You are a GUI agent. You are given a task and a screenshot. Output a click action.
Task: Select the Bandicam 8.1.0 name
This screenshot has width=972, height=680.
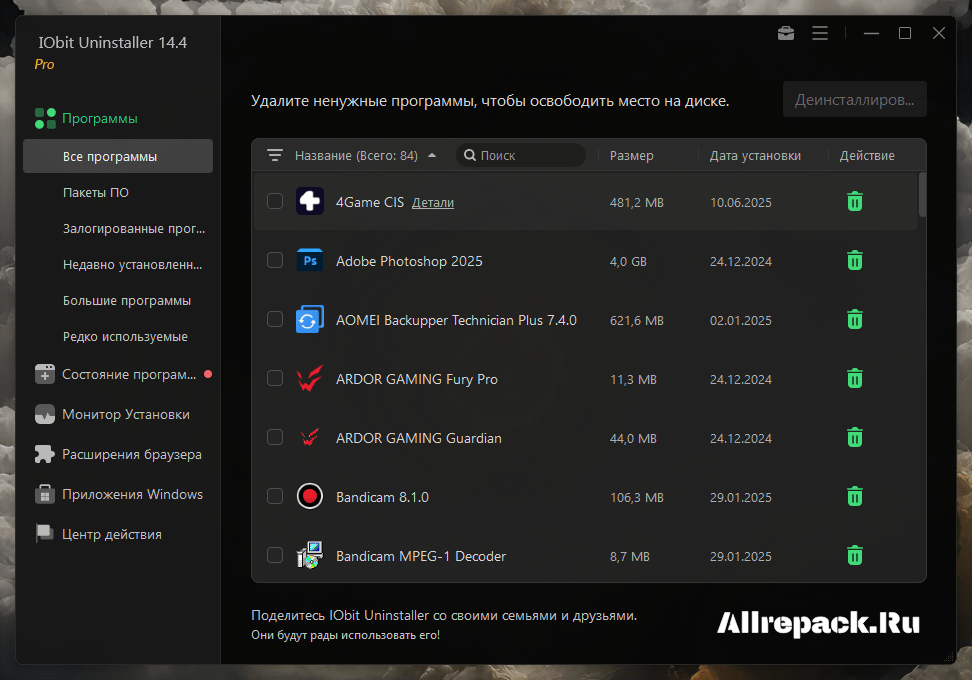tap(382, 497)
